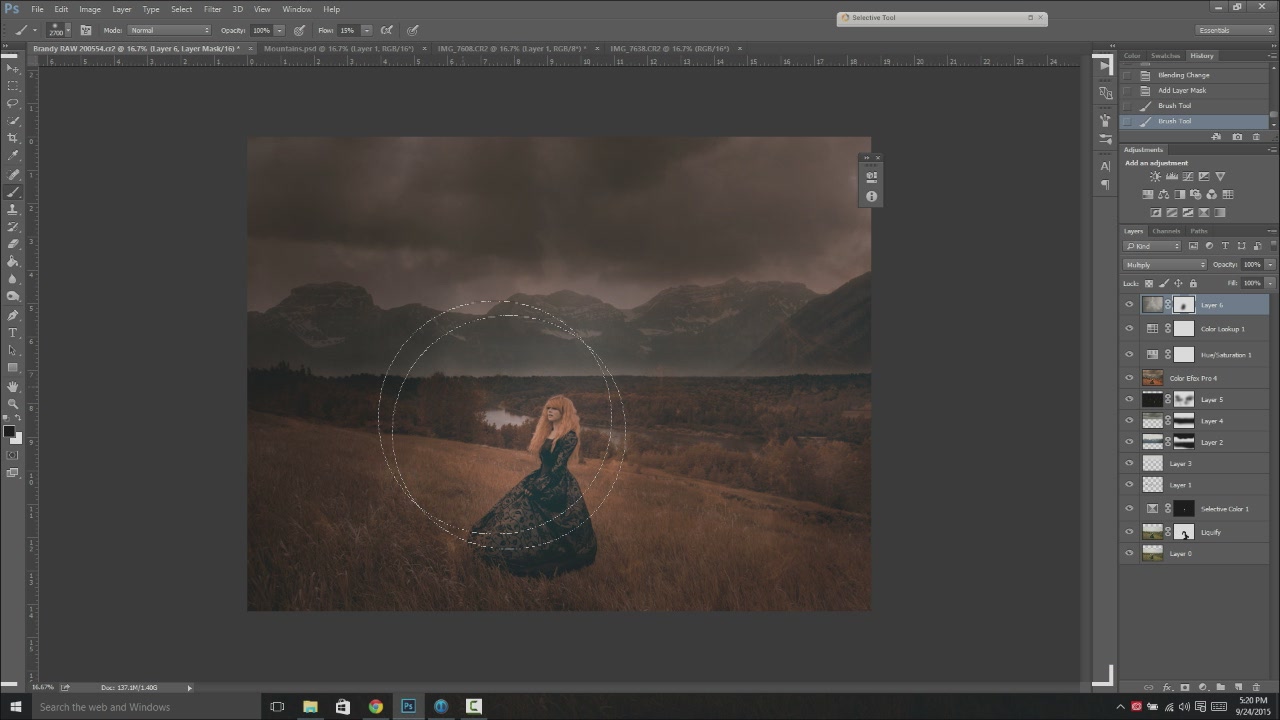Create a new layer group
1280x720 pixels.
click(x=1220, y=687)
